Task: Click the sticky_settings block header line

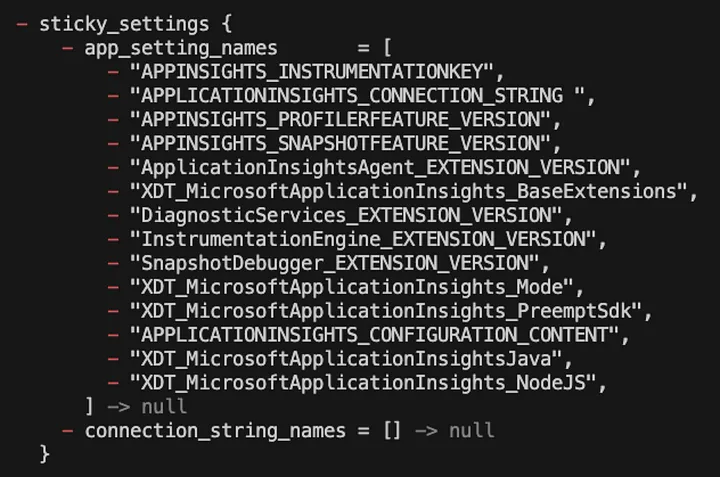Action: click(124, 24)
